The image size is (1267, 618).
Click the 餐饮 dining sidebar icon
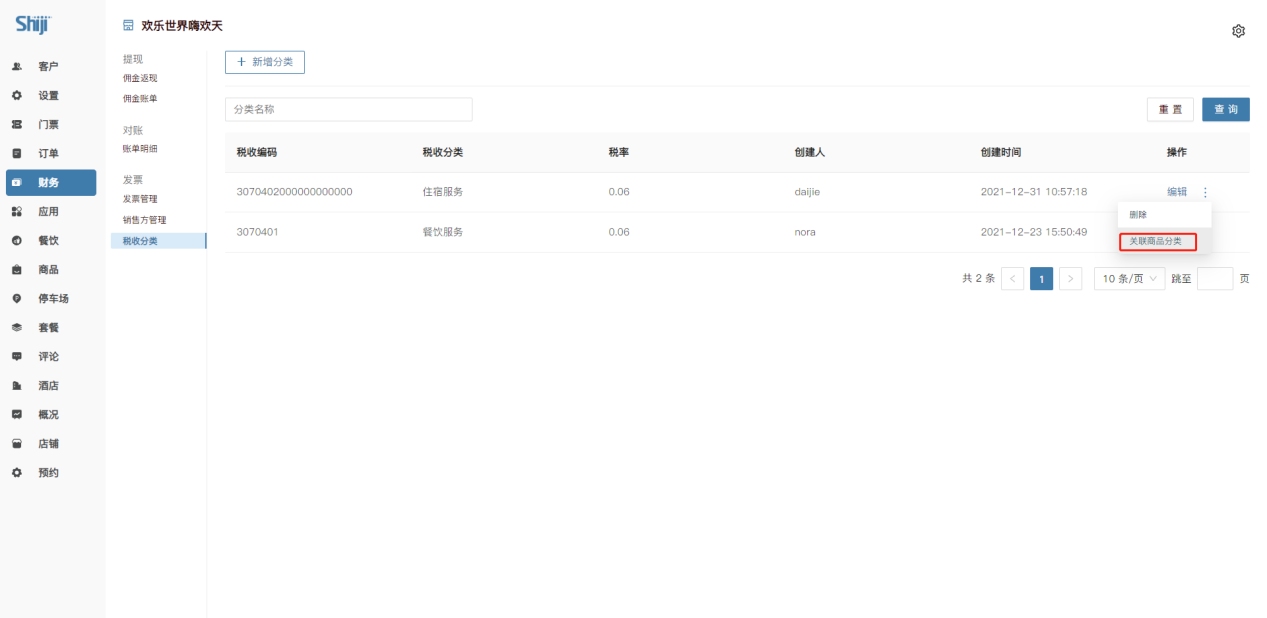17,241
